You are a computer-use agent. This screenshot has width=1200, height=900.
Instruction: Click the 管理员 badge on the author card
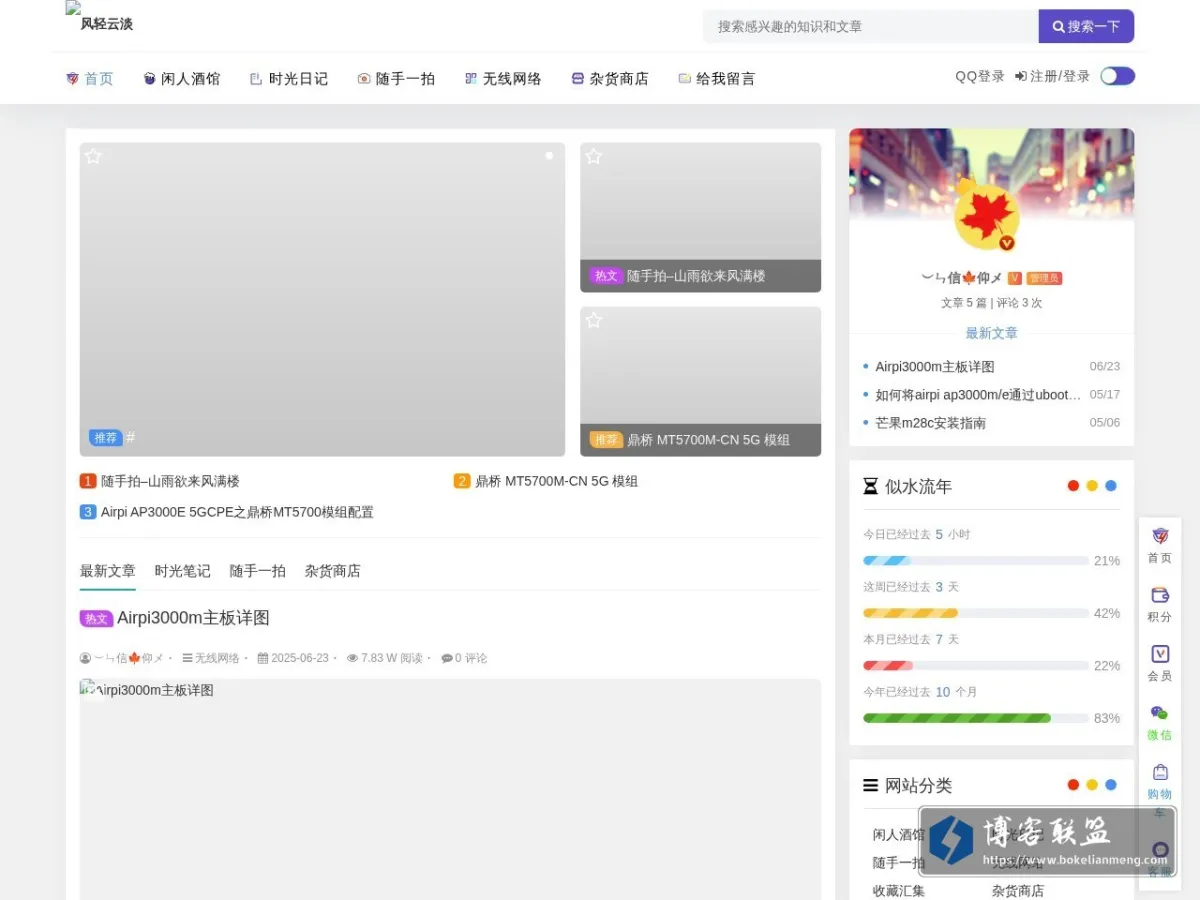1044,278
